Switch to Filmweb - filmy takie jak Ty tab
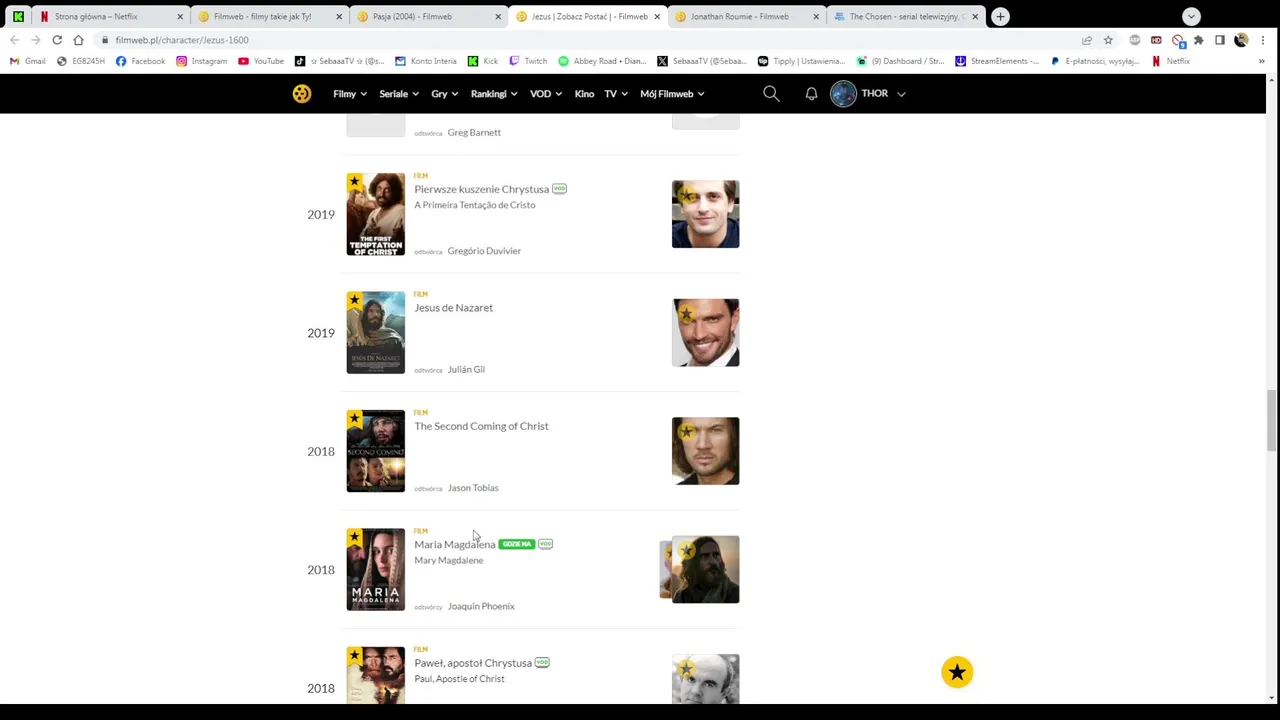The height and width of the screenshot is (720, 1280). point(270,16)
